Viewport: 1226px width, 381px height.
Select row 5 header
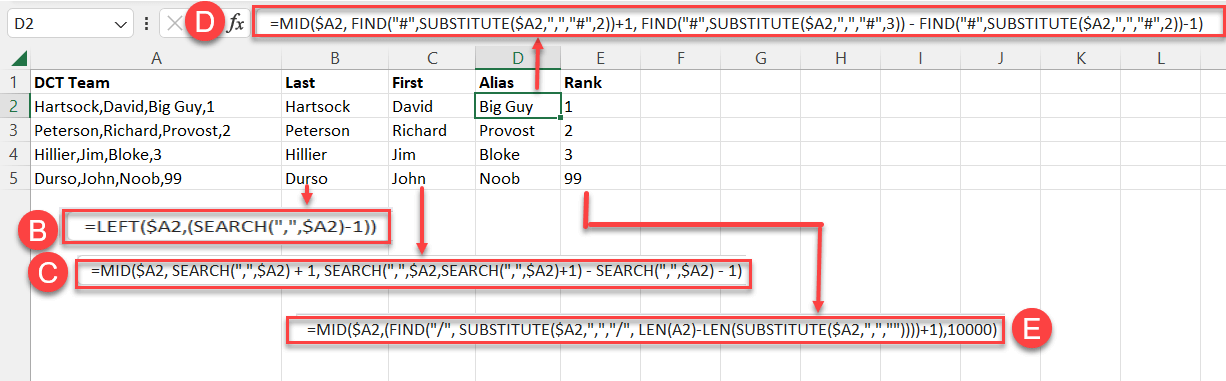[16, 178]
